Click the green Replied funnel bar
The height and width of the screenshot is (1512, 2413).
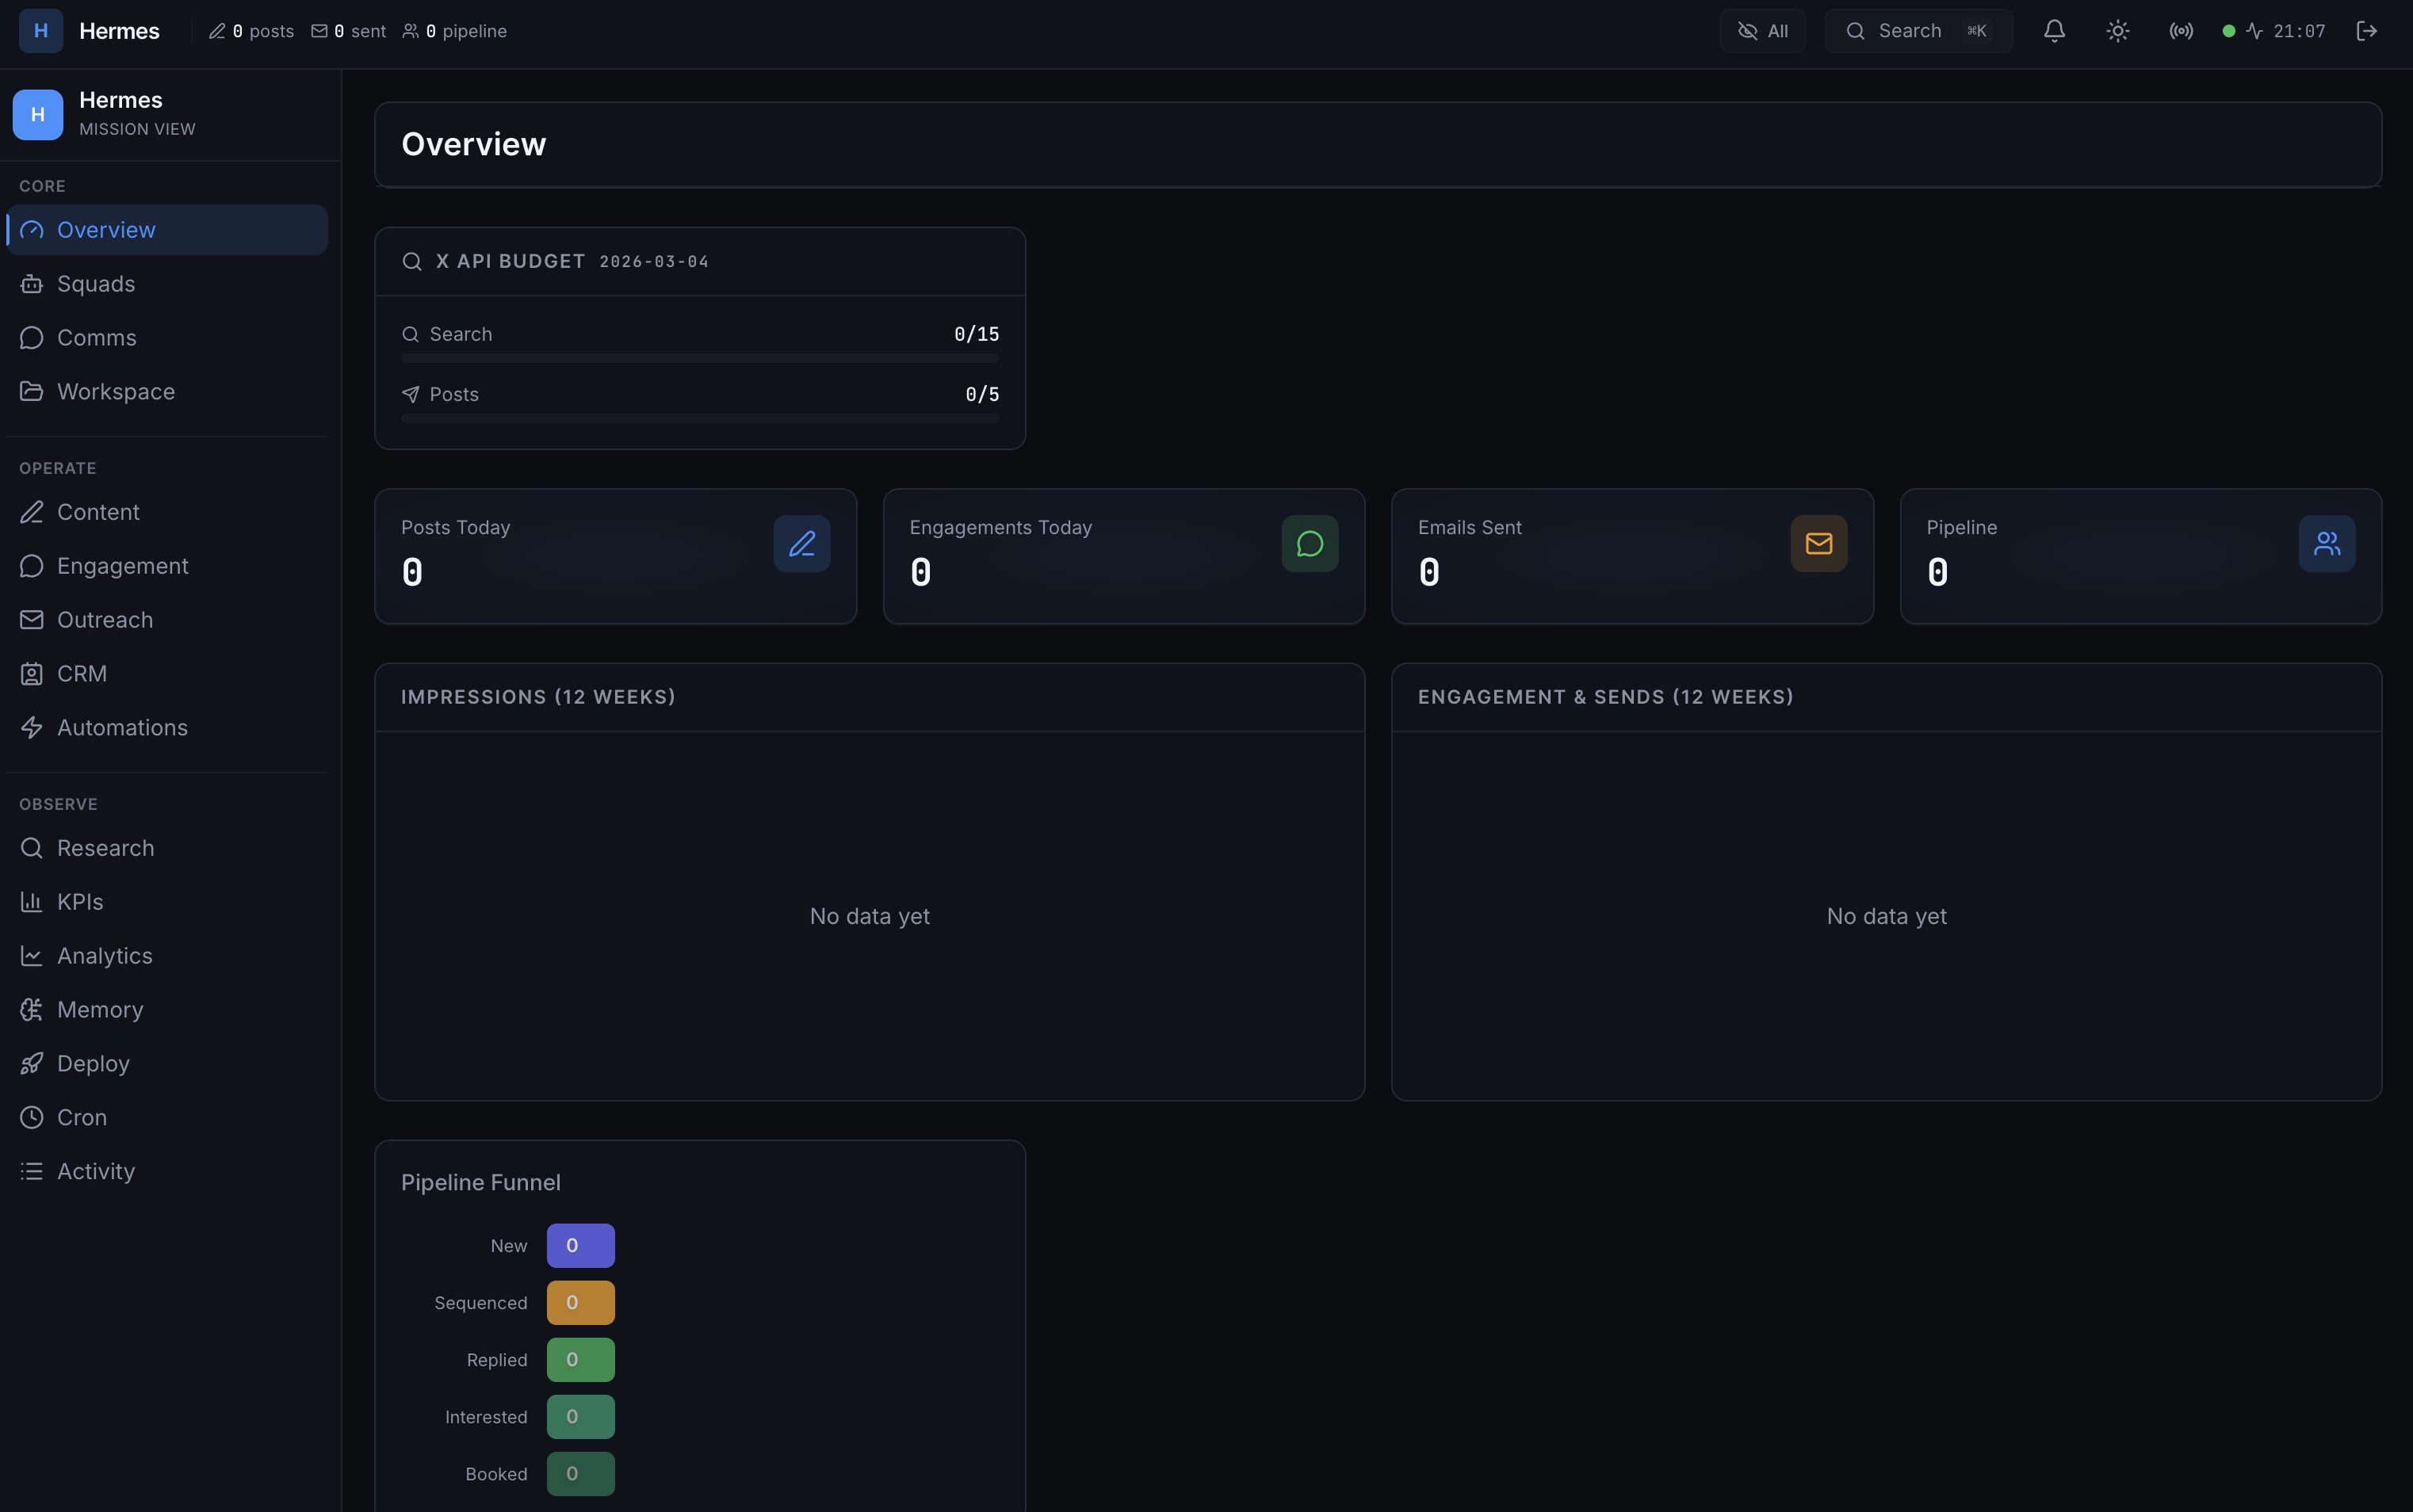581,1360
